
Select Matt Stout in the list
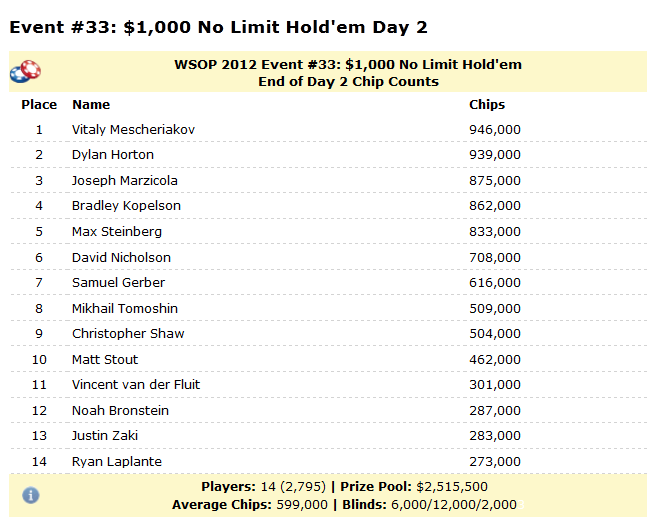tap(105, 360)
